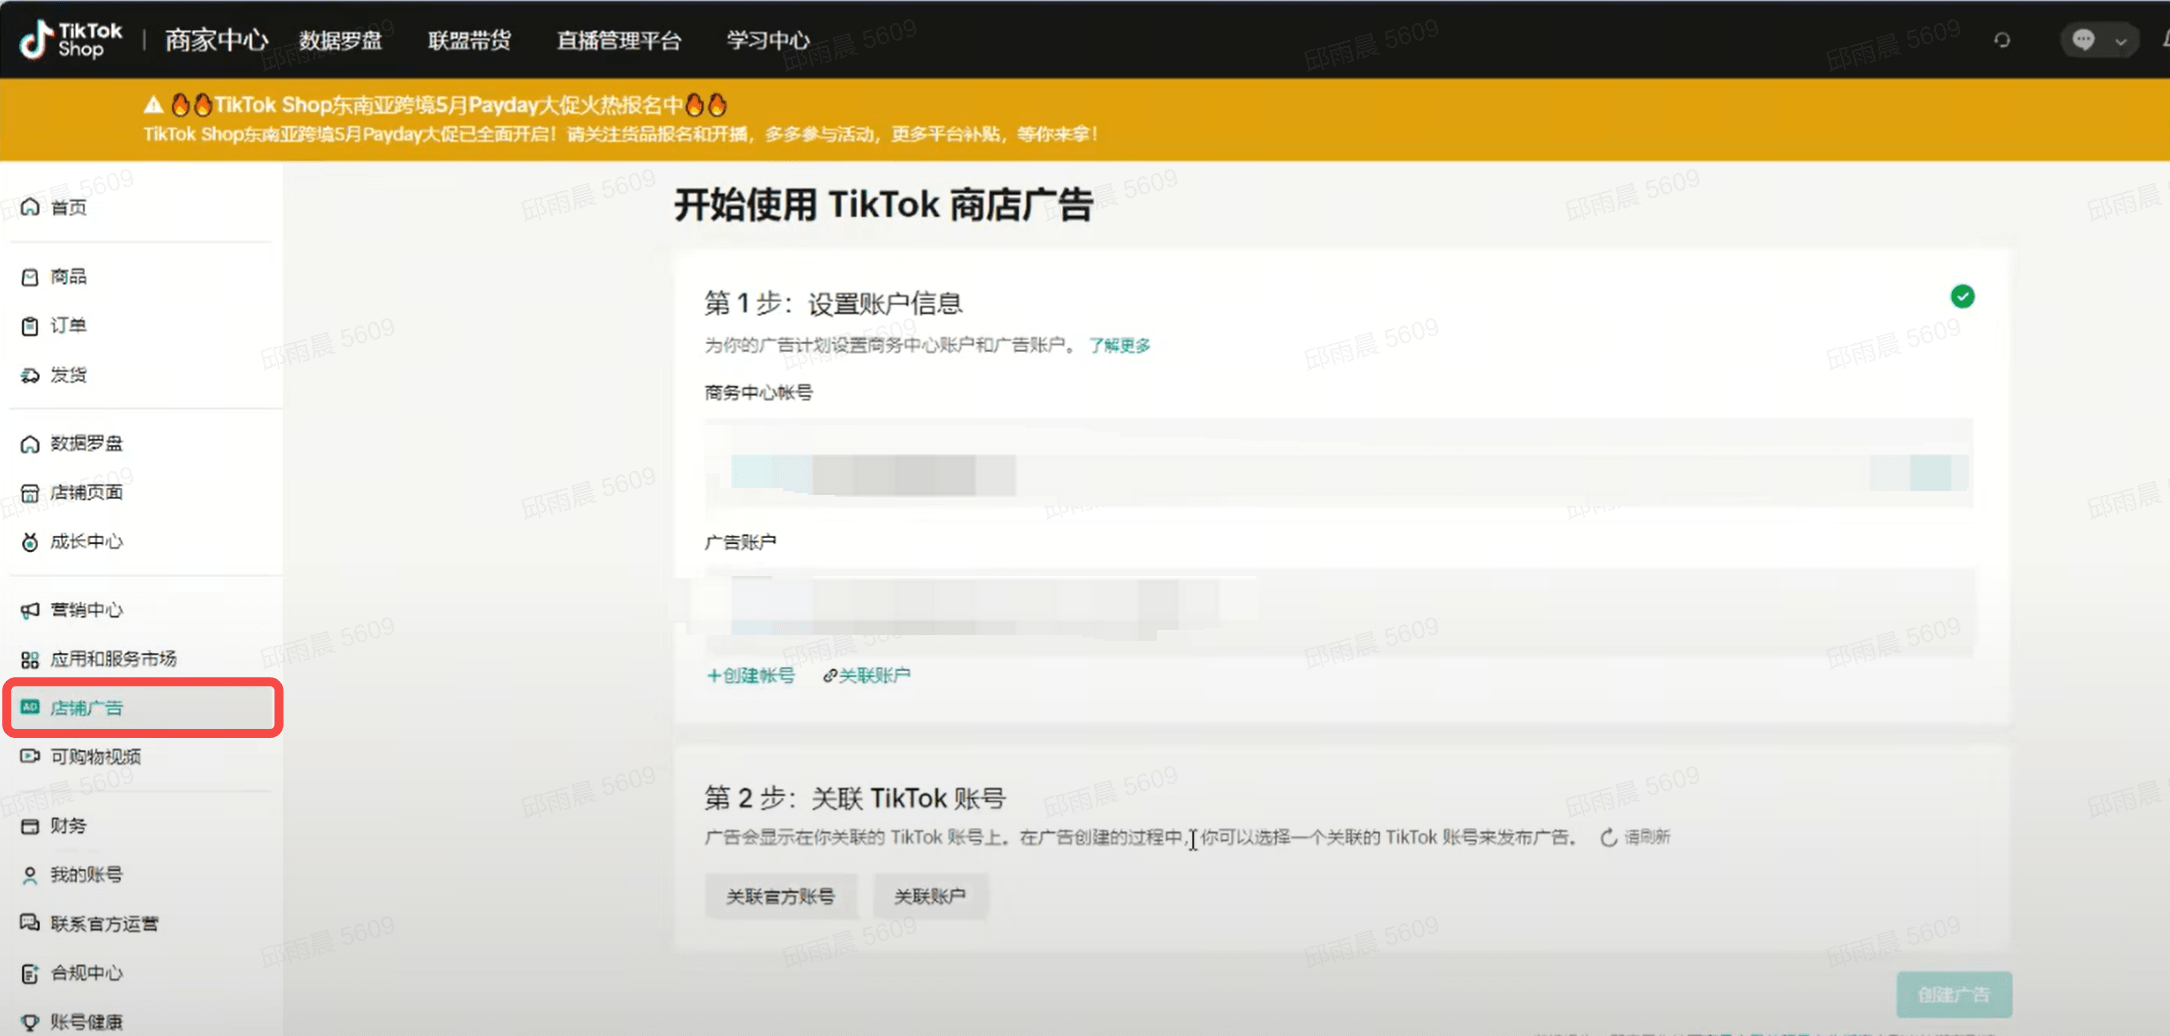
Task: Click 了解更多 learn more link
Action: point(1119,345)
